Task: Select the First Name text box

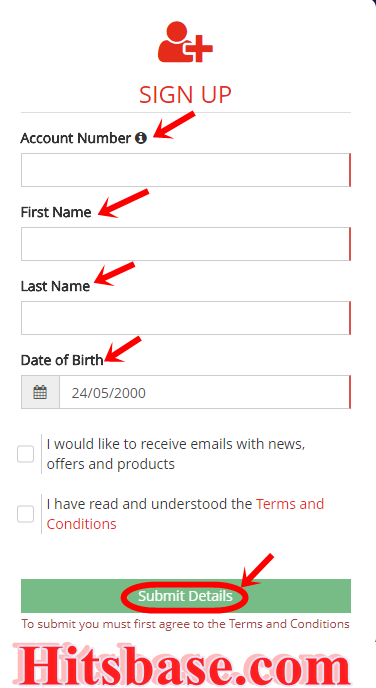Action: coord(186,244)
